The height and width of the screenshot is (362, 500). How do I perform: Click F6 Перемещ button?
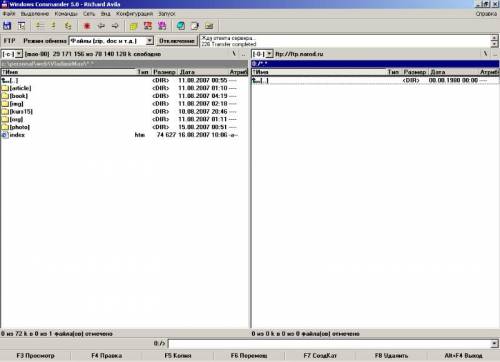tap(249, 356)
